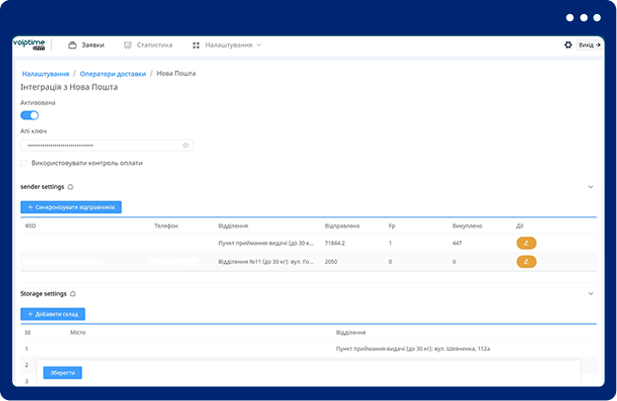Screen dimensions: 617x401
Task: Click the Зберегти save button
Action: pyautogui.click(x=63, y=373)
